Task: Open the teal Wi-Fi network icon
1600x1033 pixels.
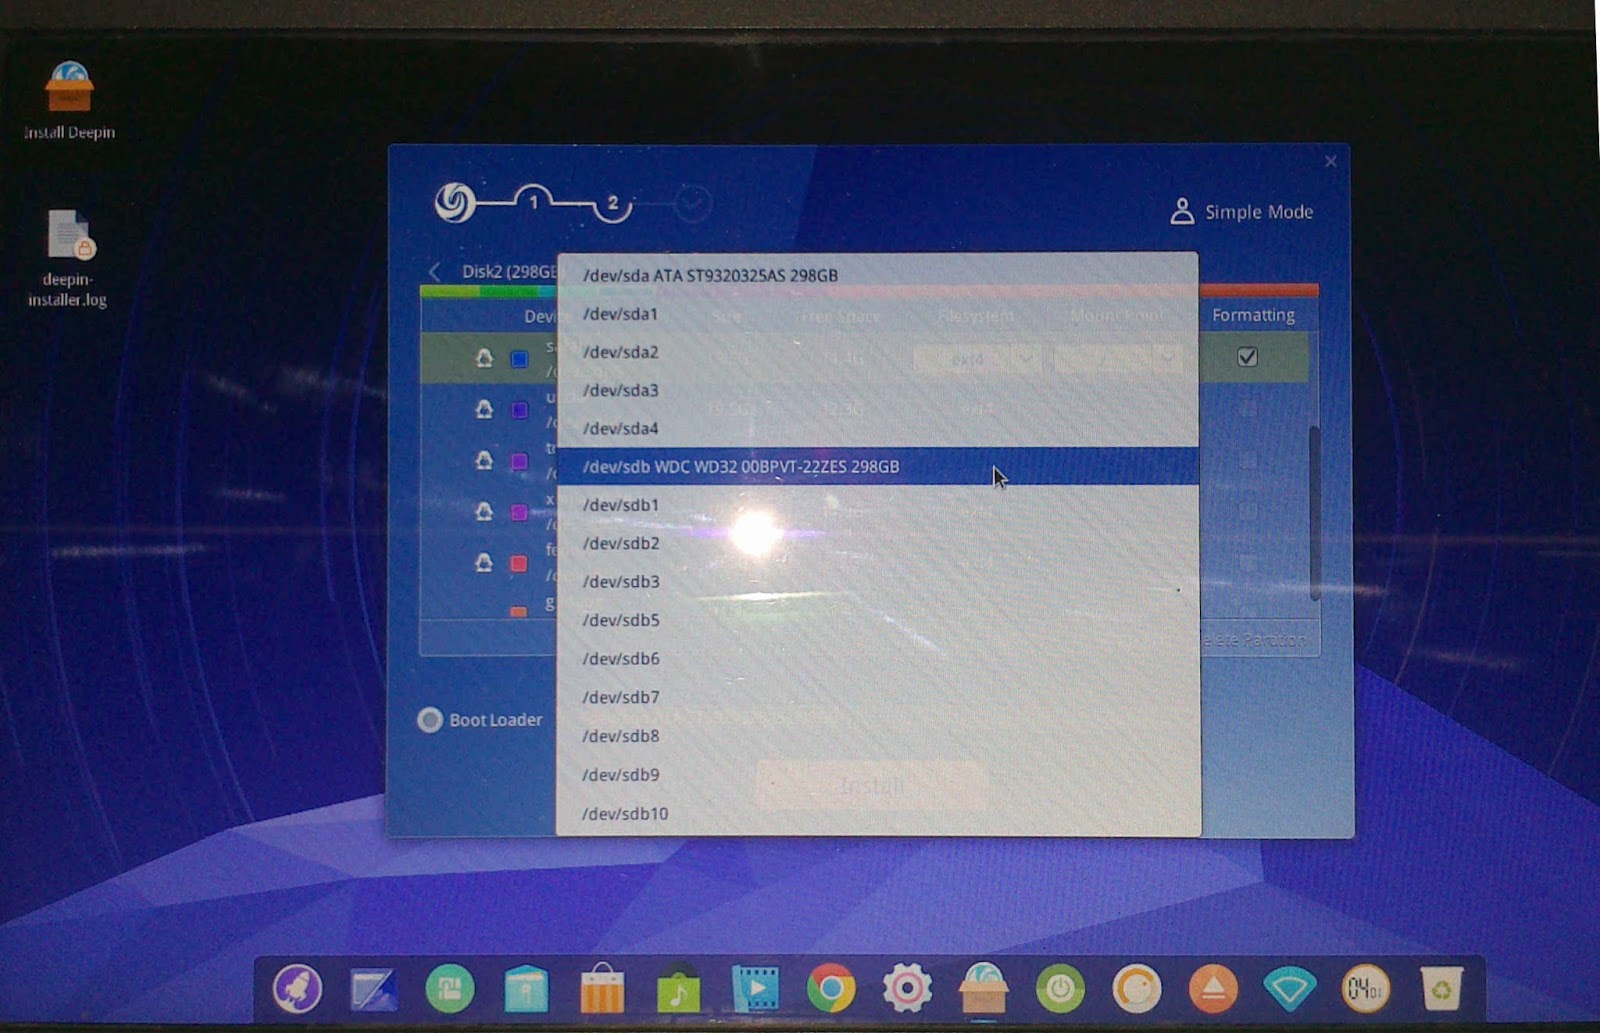Action: point(1289,989)
